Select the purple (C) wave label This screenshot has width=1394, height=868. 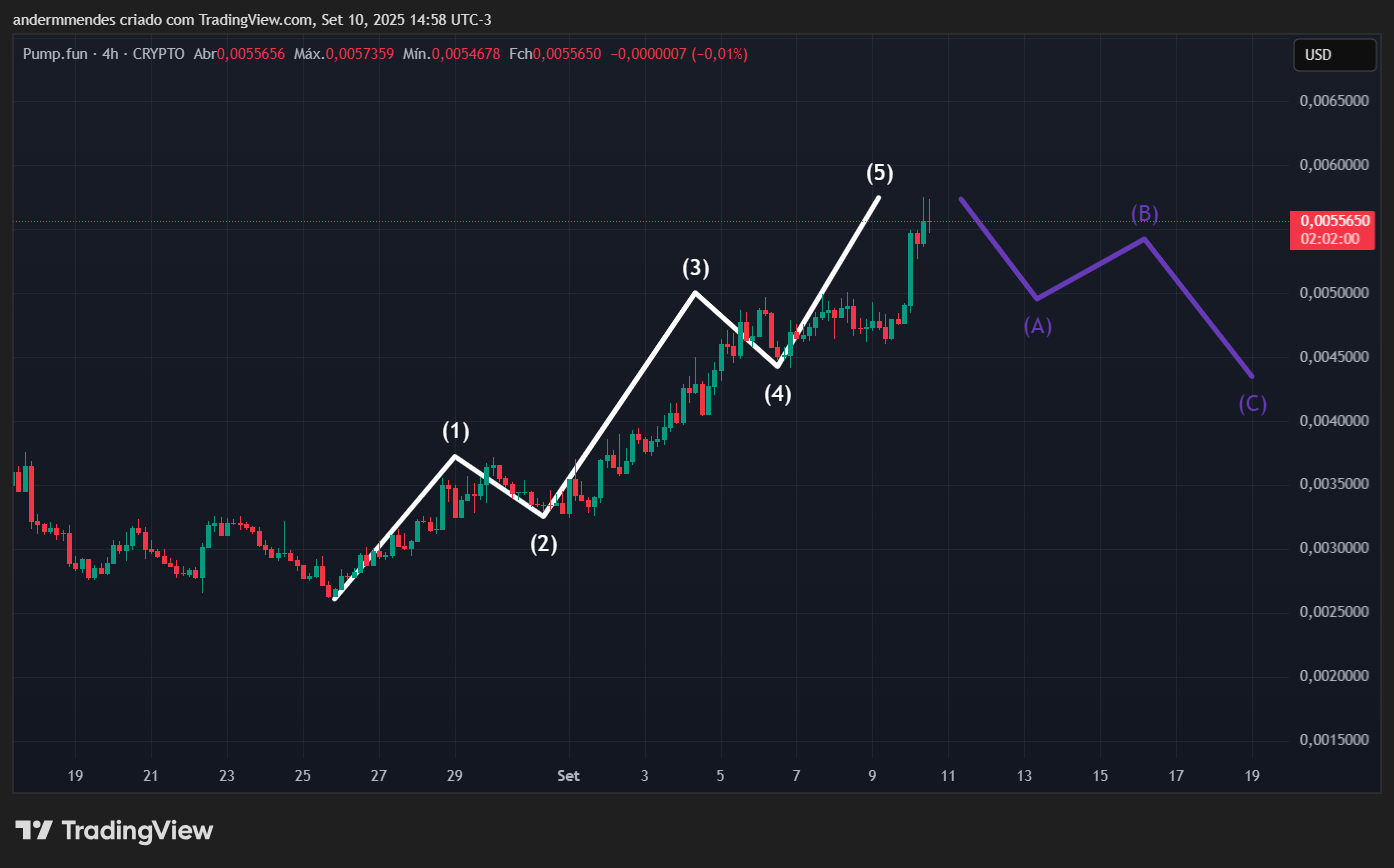pyautogui.click(x=1252, y=404)
